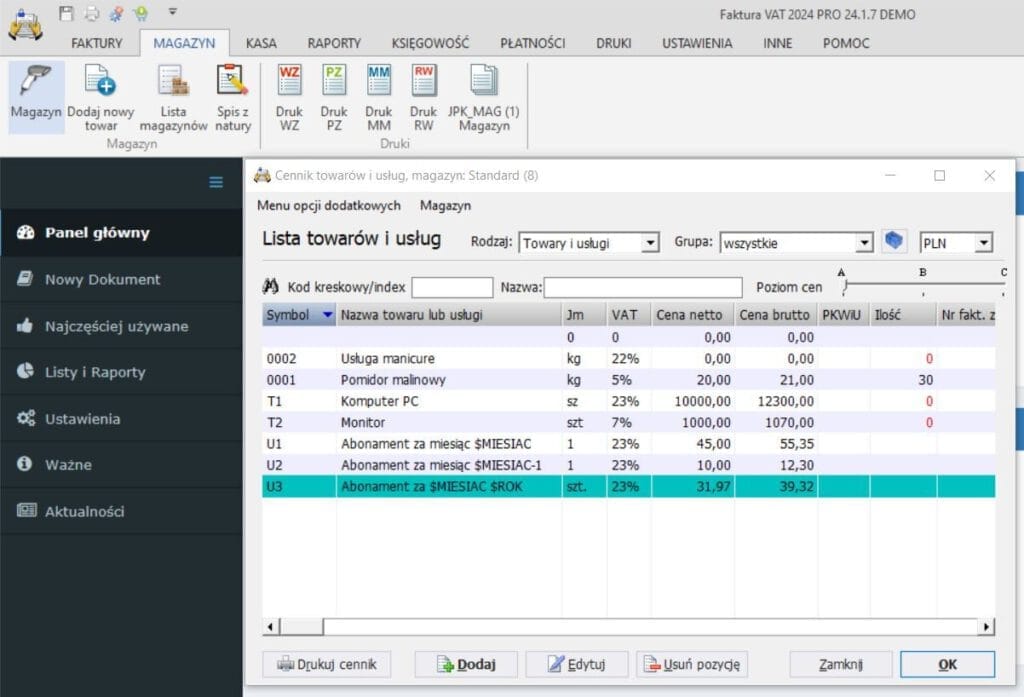Expand the Rodzaj dropdown

coord(650,243)
